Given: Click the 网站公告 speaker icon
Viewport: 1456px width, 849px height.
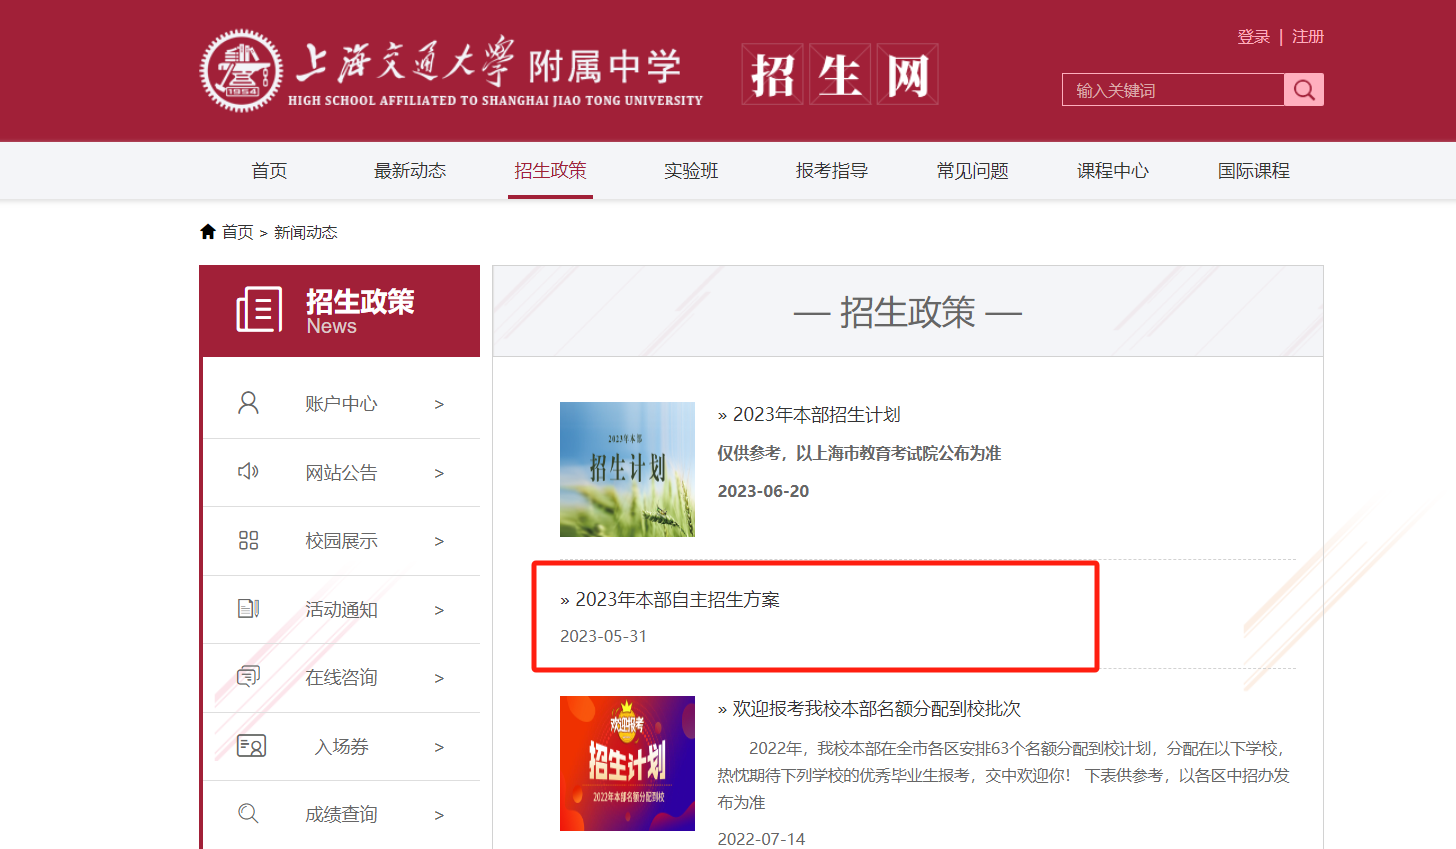Looking at the screenshot, I should click(x=247, y=472).
